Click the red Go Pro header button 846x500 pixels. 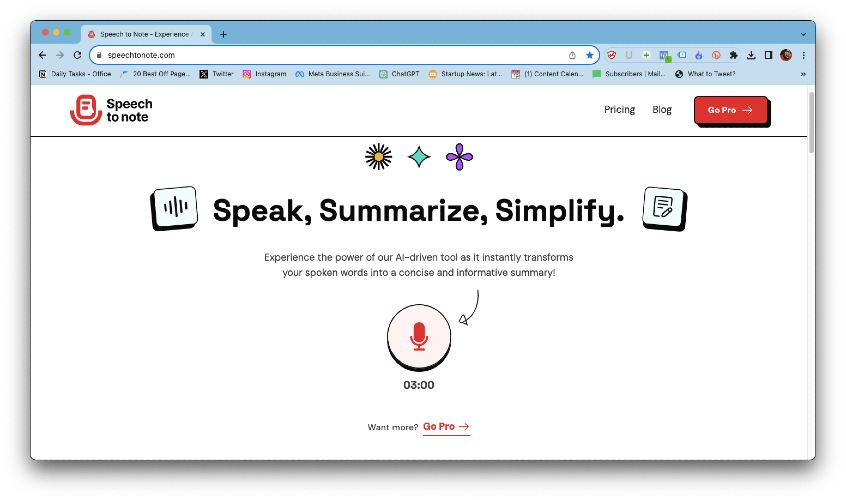(731, 110)
